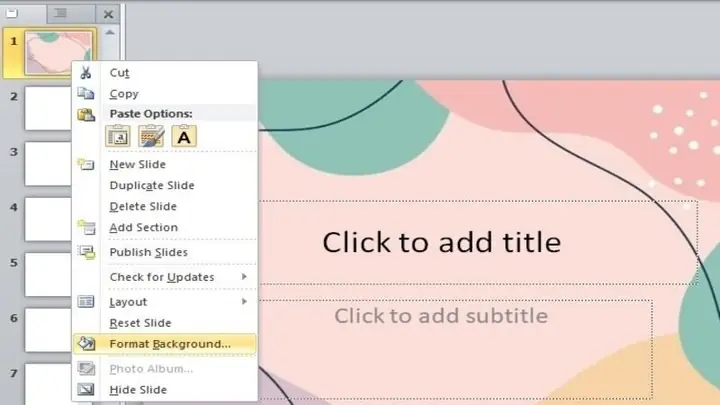The width and height of the screenshot is (720, 405).
Task: Click the 'Paste Options:' header text
Action: pyautogui.click(x=151, y=113)
